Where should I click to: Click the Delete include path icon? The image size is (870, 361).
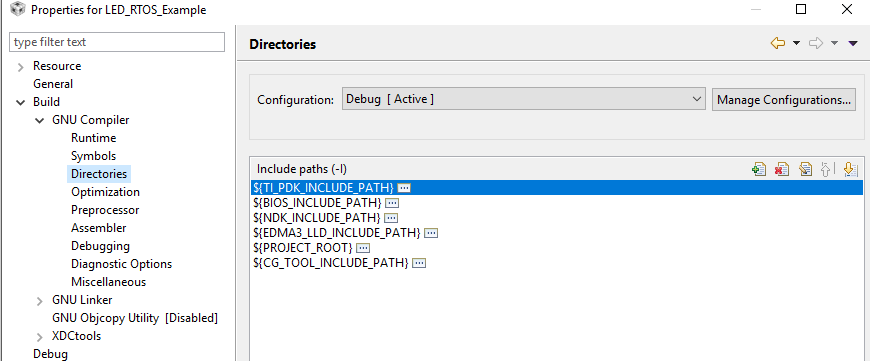tap(782, 169)
